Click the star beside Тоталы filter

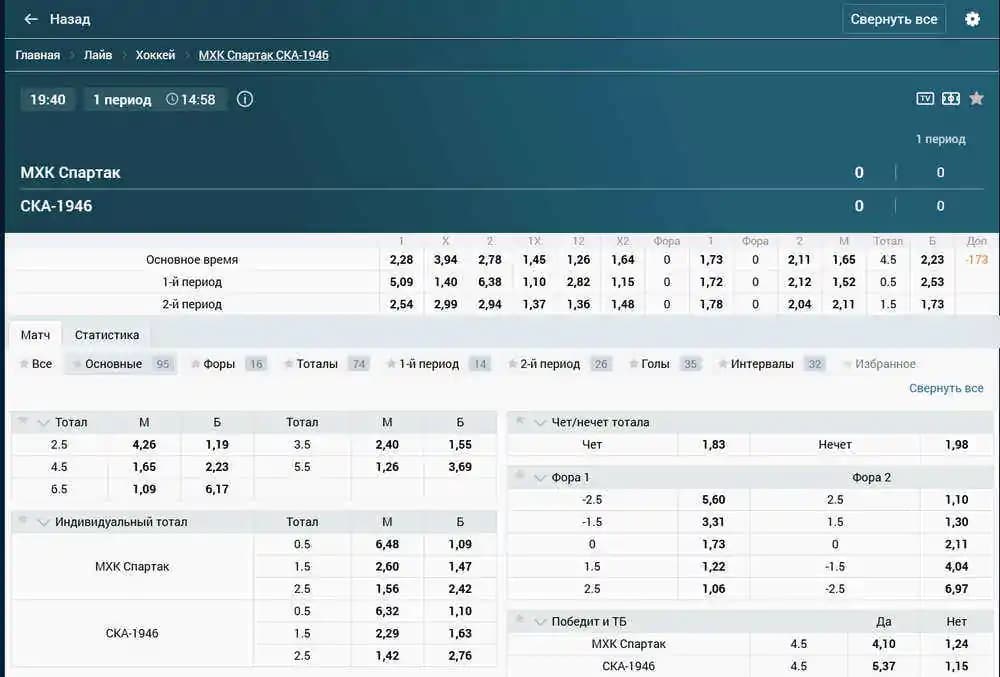tap(288, 364)
